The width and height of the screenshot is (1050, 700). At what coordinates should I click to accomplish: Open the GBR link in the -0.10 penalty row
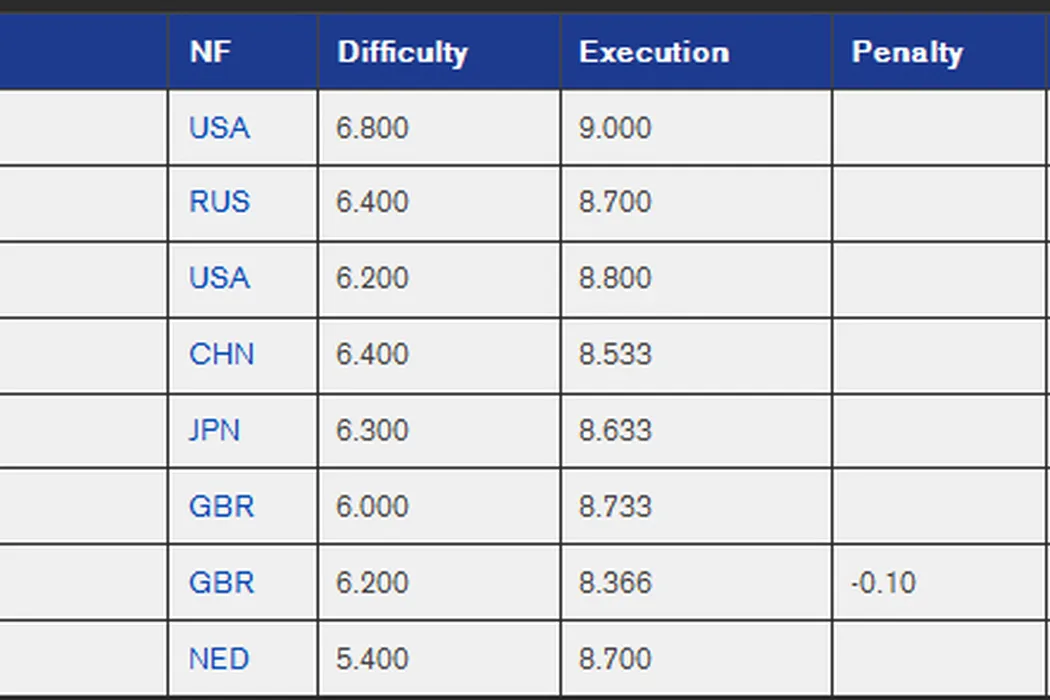coord(221,582)
